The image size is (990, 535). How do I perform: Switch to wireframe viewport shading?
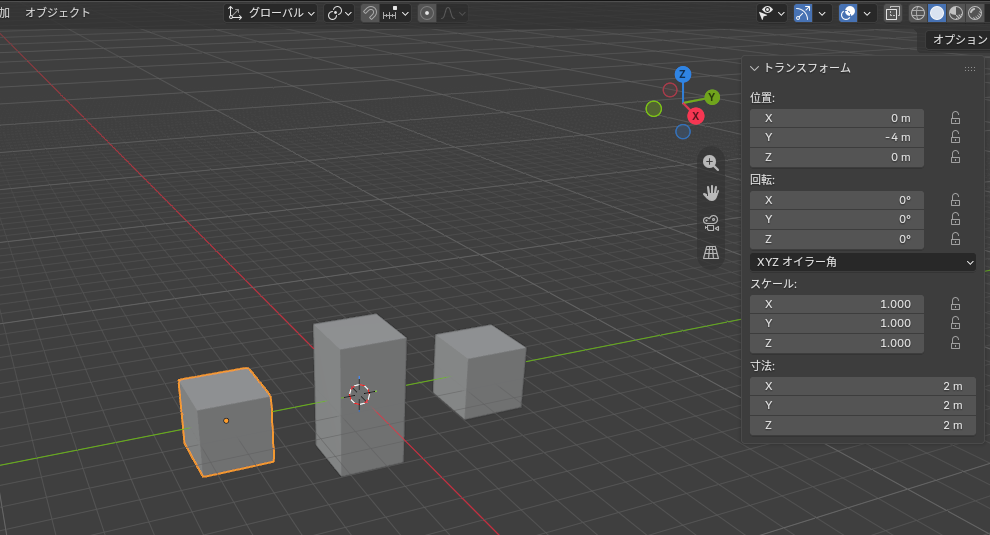point(918,13)
